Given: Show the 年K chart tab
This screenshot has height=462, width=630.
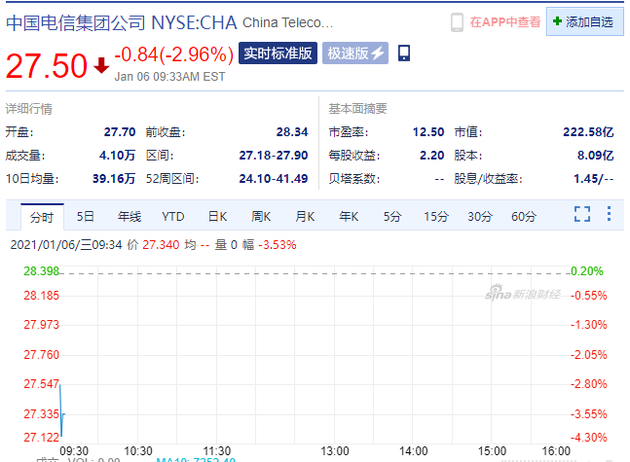Looking at the screenshot, I should coord(349,217).
